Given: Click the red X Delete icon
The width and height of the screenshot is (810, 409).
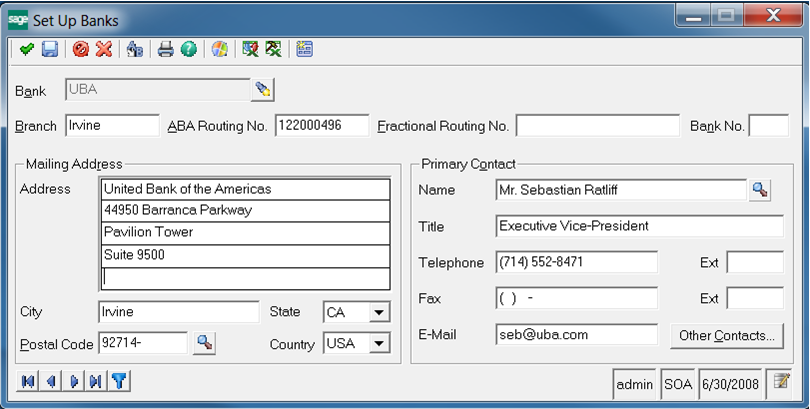Looking at the screenshot, I should point(103,49).
